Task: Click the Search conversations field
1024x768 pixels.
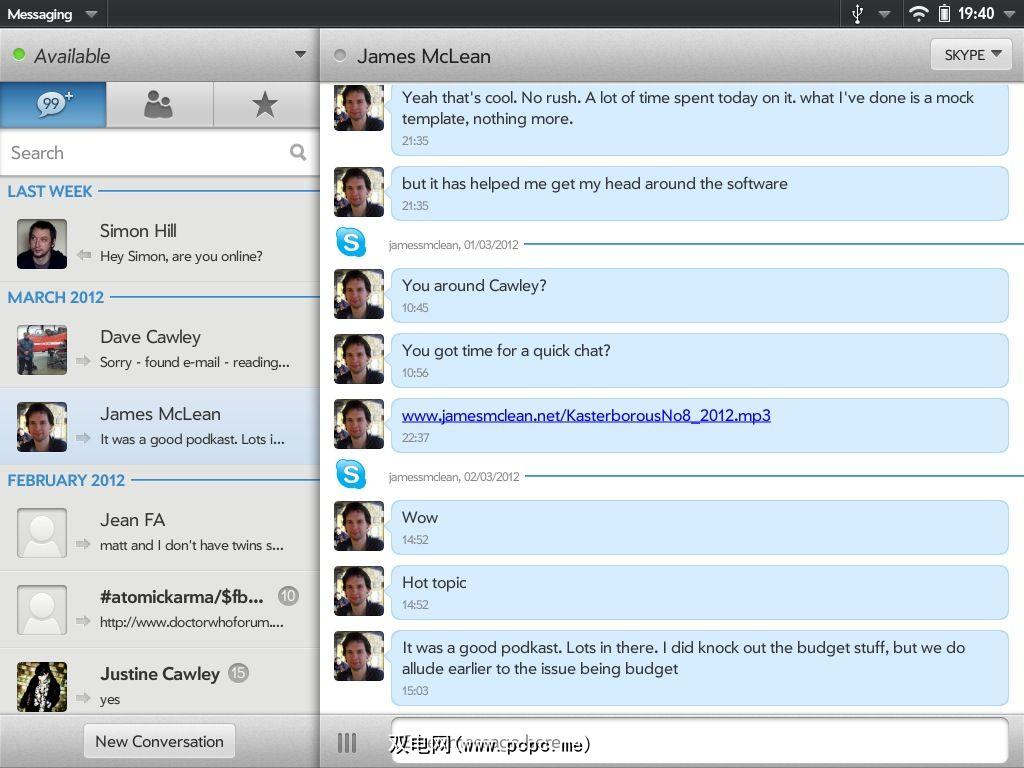Action: point(145,152)
